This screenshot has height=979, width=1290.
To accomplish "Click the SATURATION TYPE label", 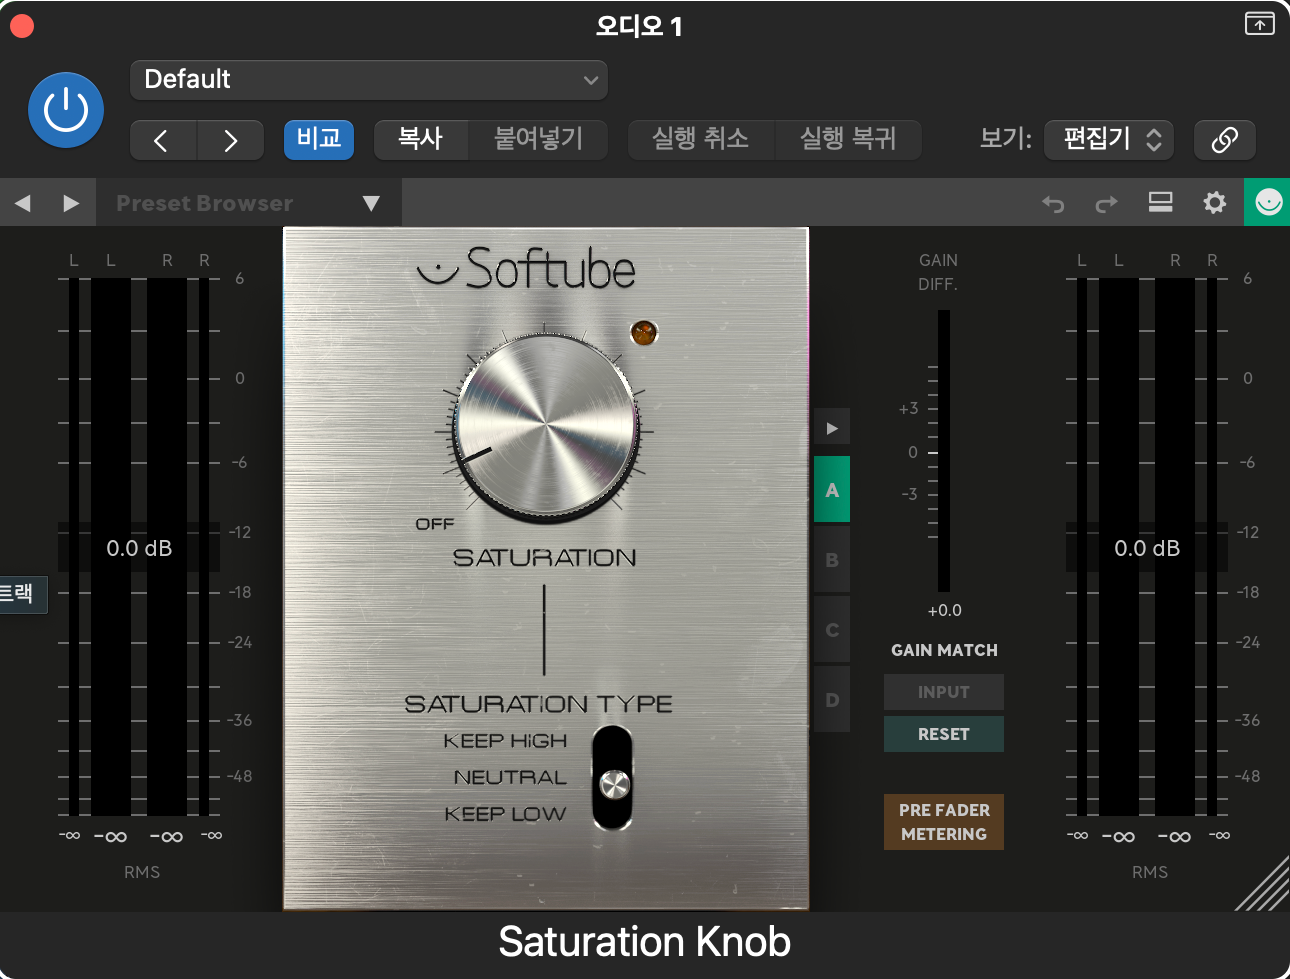I will (538, 704).
